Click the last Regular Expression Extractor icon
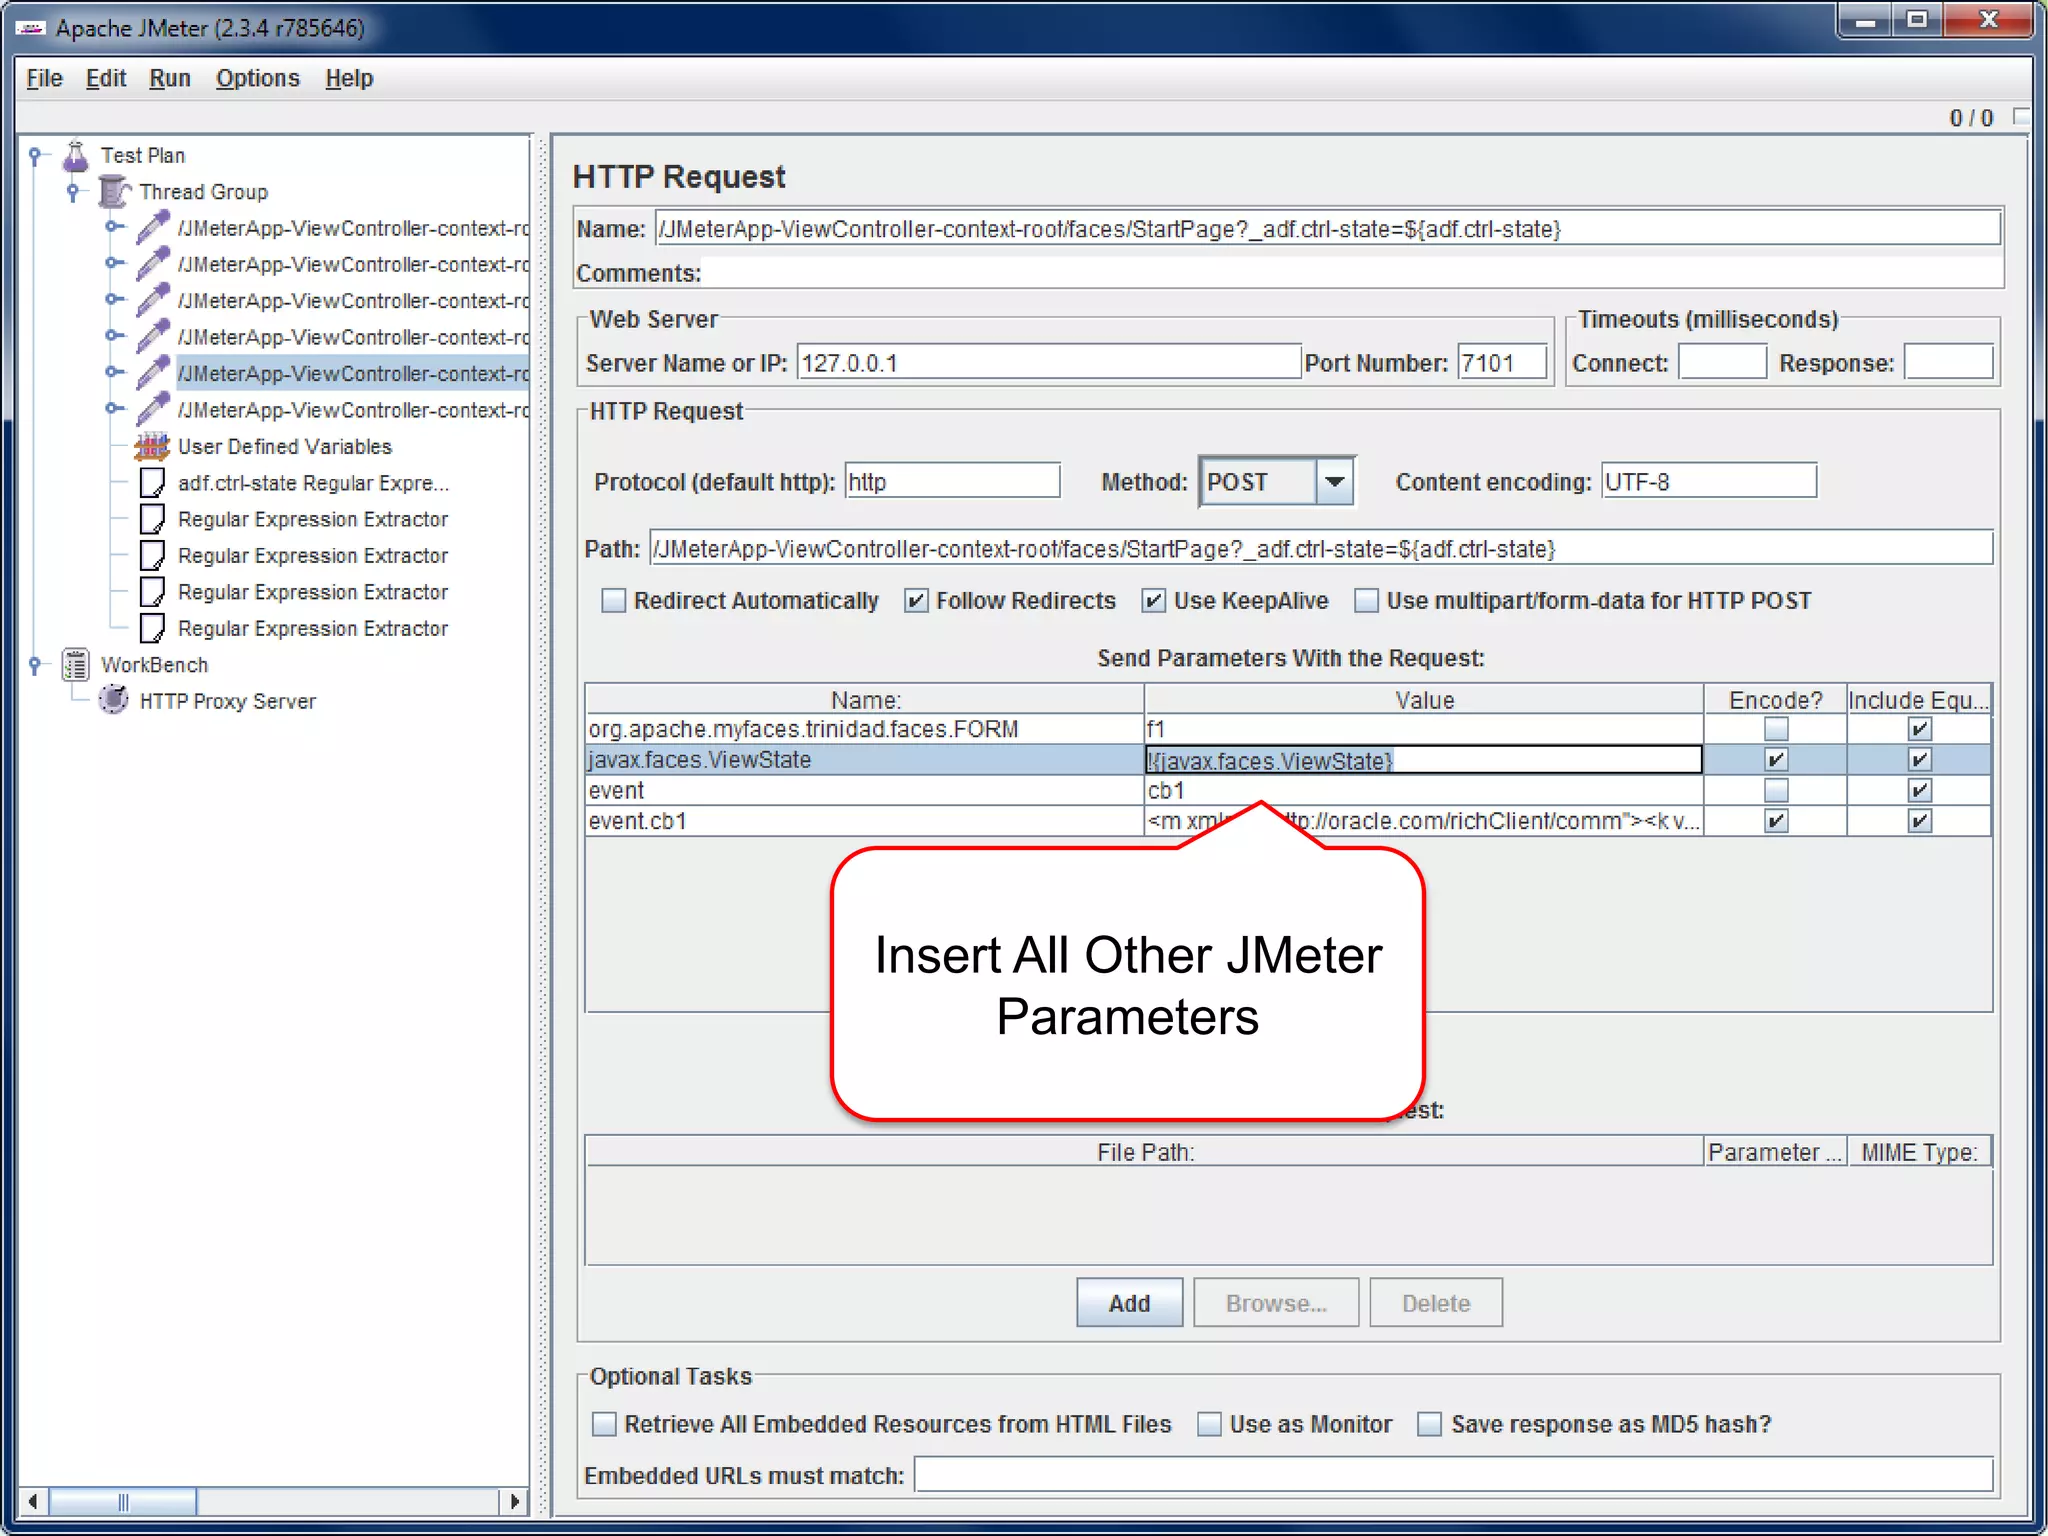Screen dimensions: 2048x1536 [152, 628]
